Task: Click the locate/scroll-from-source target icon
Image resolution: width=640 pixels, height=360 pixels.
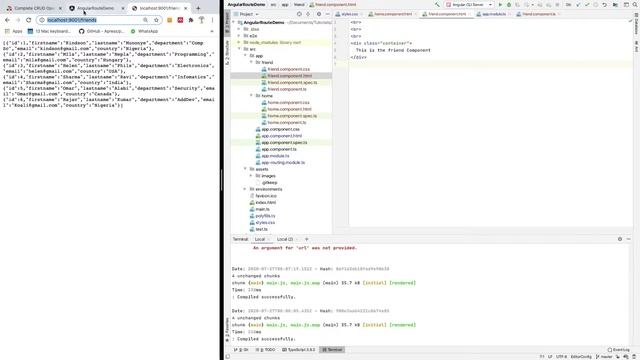Action: point(299,14)
